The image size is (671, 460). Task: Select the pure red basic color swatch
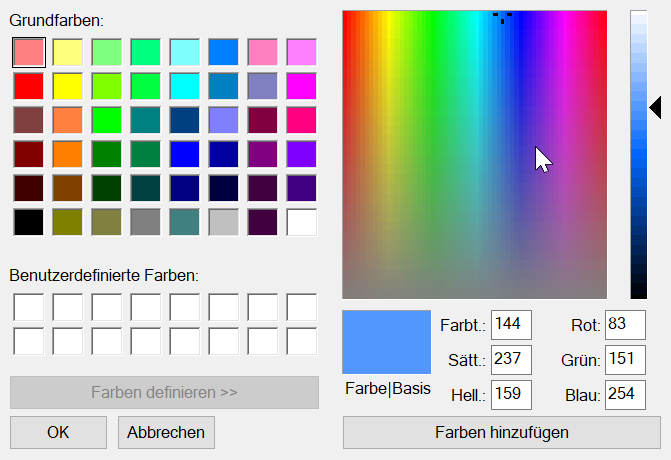[x=29, y=86]
